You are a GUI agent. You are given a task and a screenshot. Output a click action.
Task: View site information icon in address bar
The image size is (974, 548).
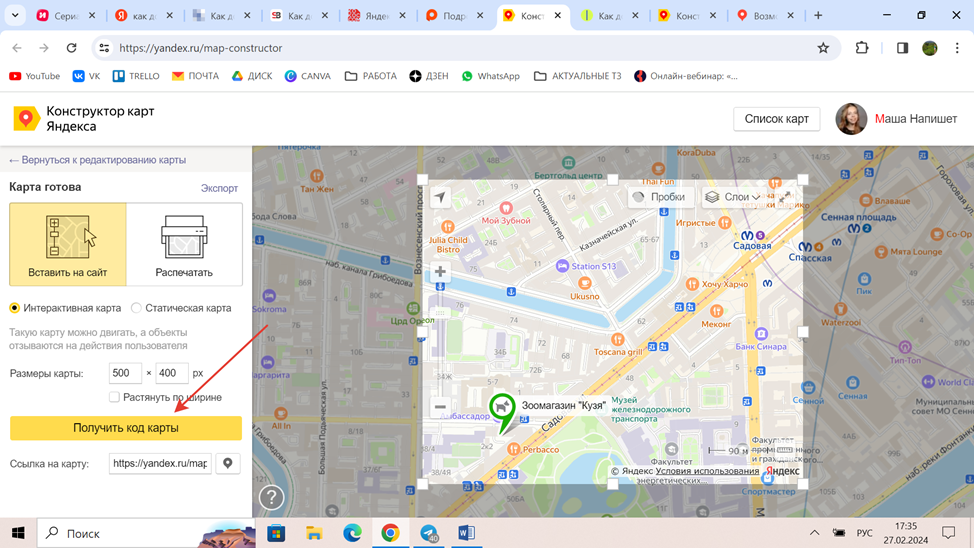click(x=104, y=48)
